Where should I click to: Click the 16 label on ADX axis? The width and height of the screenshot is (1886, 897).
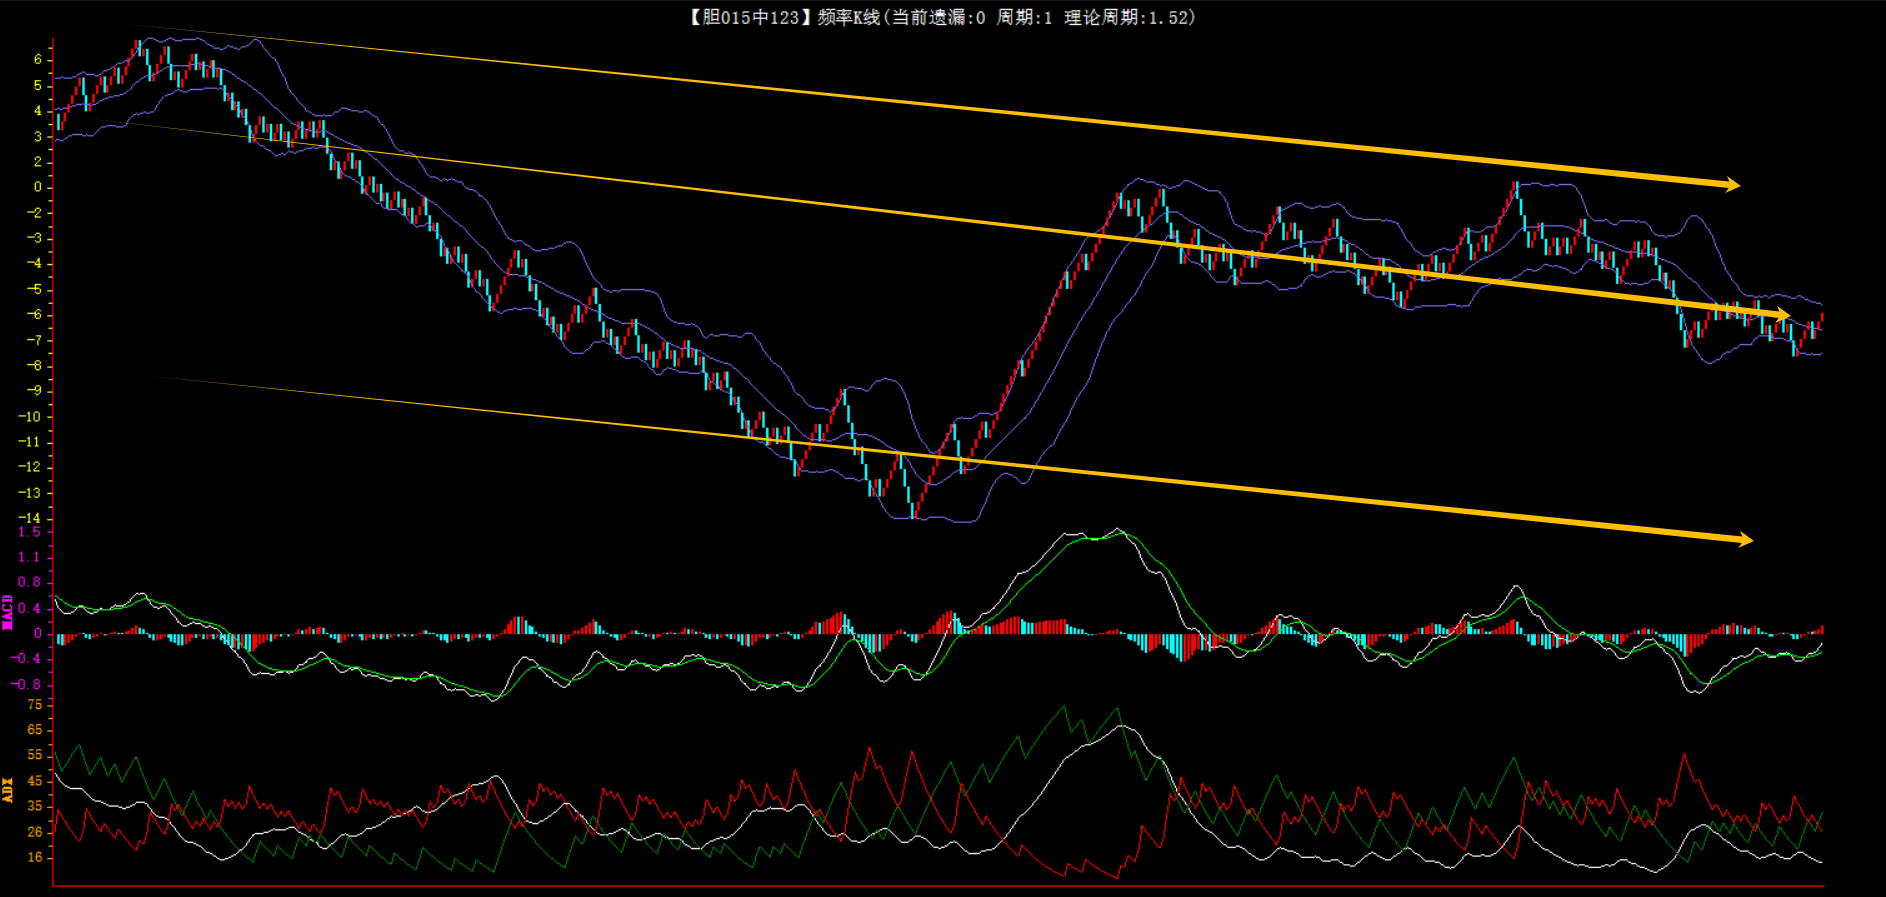click(x=34, y=857)
